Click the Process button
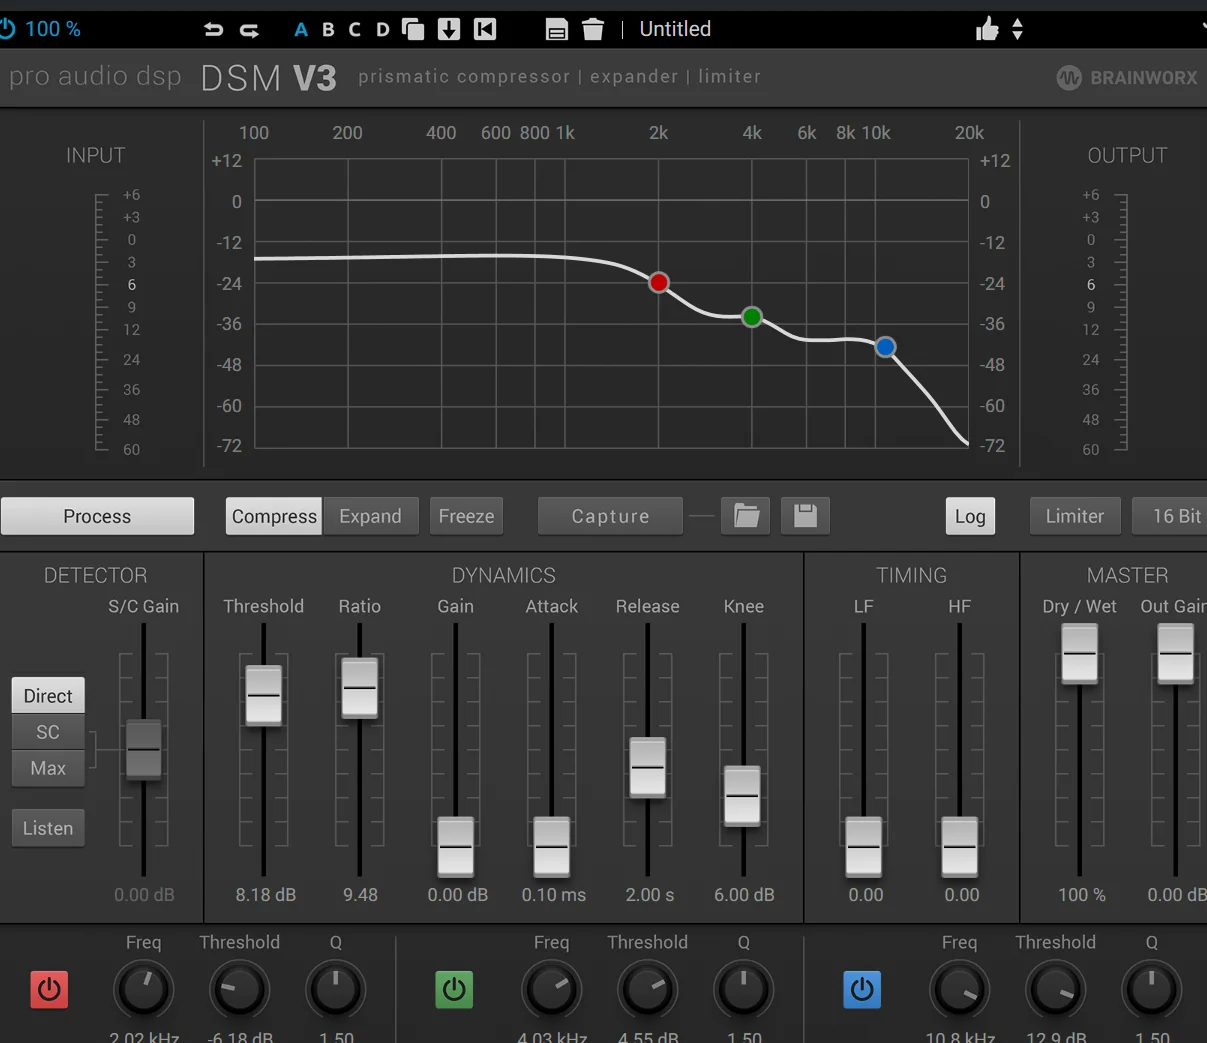This screenshot has width=1207, height=1043. 97,516
